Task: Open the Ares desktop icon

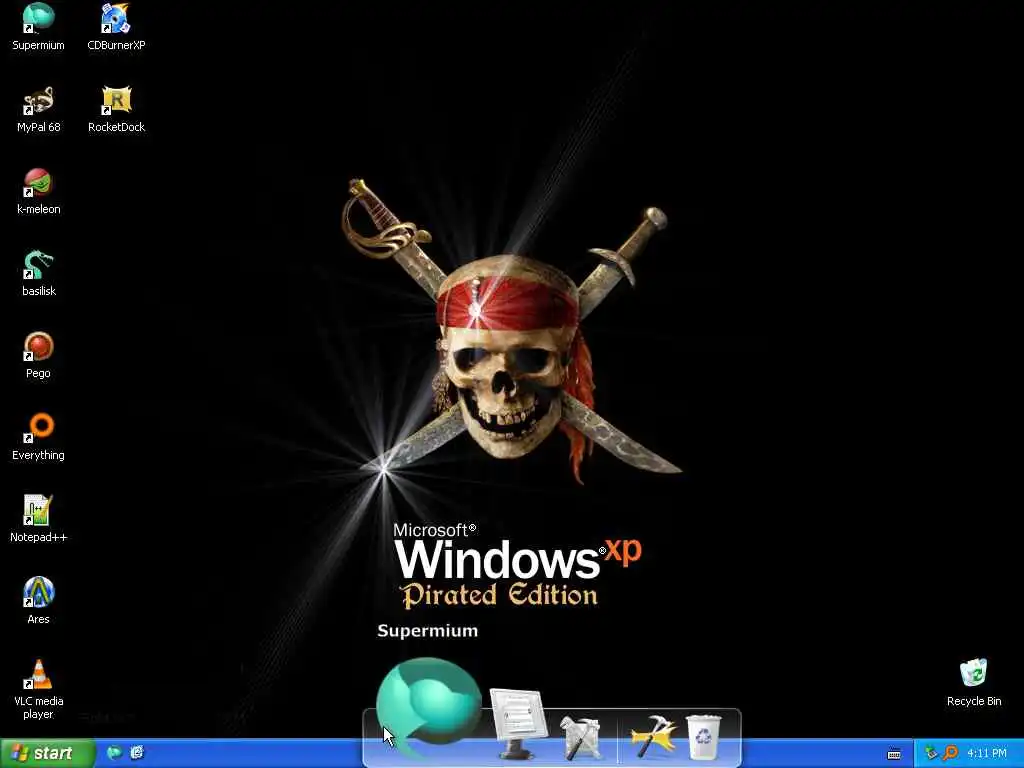Action: [x=39, y=601]
